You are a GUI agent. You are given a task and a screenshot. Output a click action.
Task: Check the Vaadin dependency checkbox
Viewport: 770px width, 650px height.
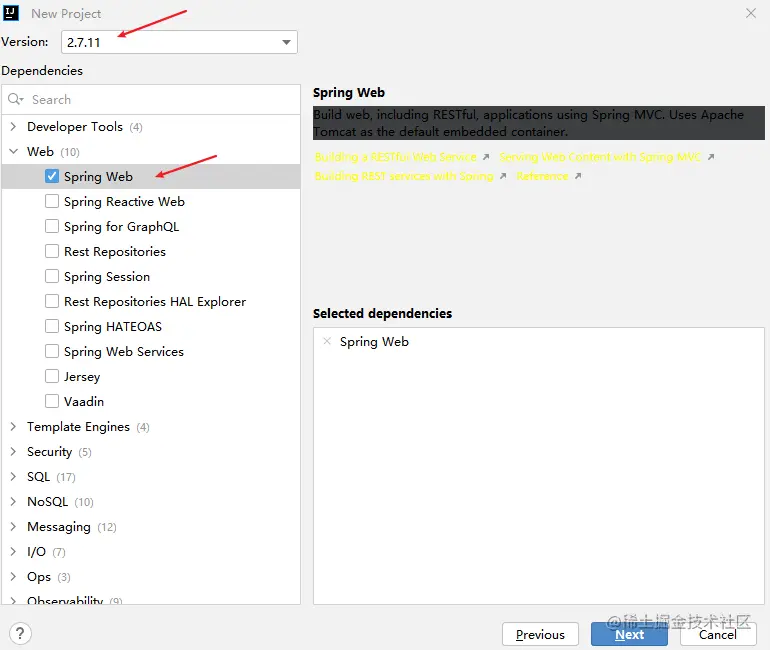coord(52,402)
